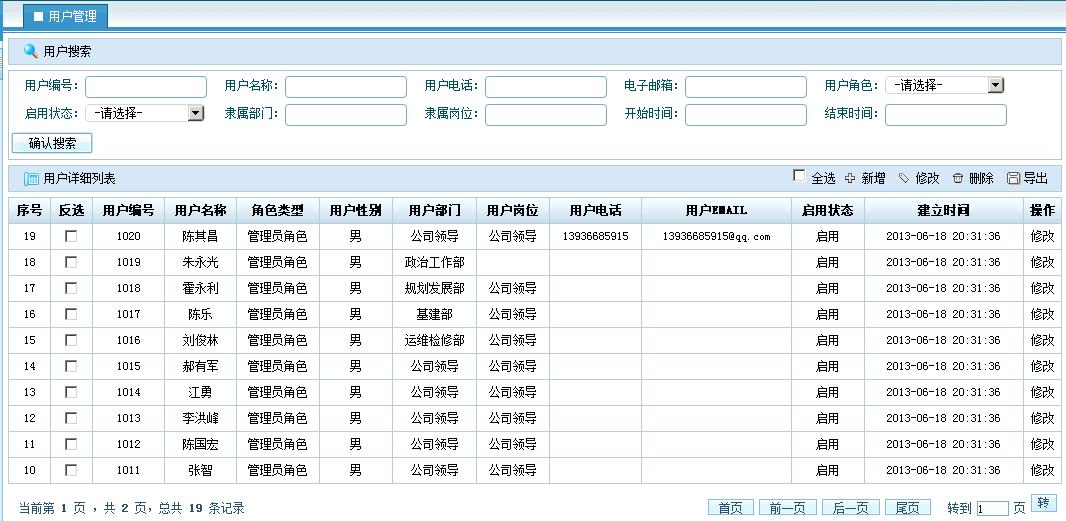Click the 用户详细列表 table icon
This screenshot has height=521, width=1066.
31,179
